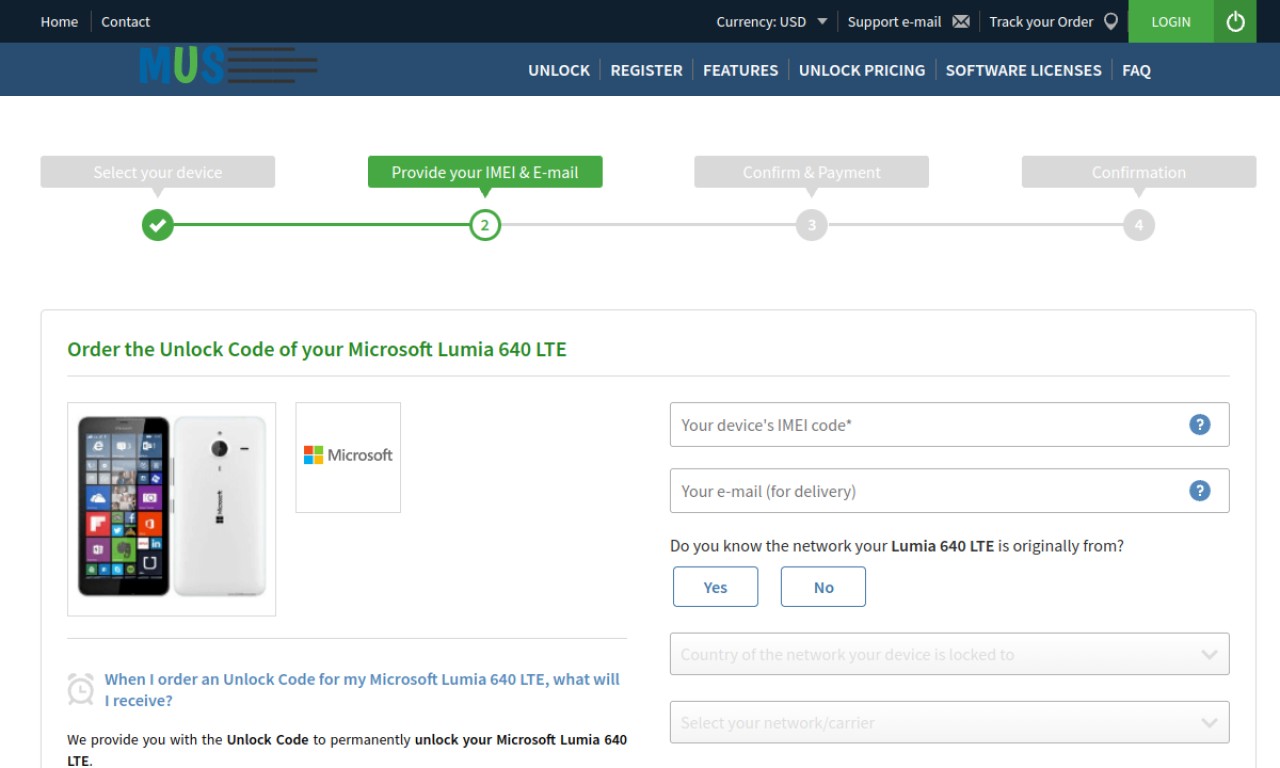Click the Microsoft brand logo tile

click(348, 457)
